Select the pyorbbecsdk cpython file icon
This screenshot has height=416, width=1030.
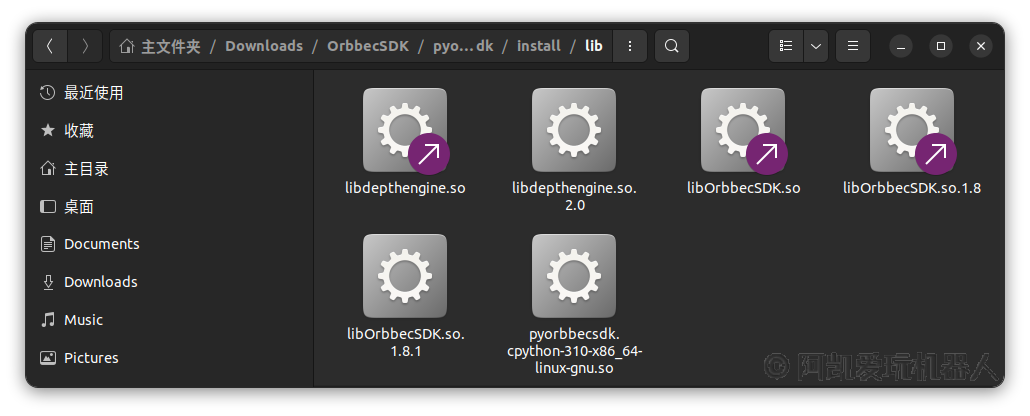[573, 276]
